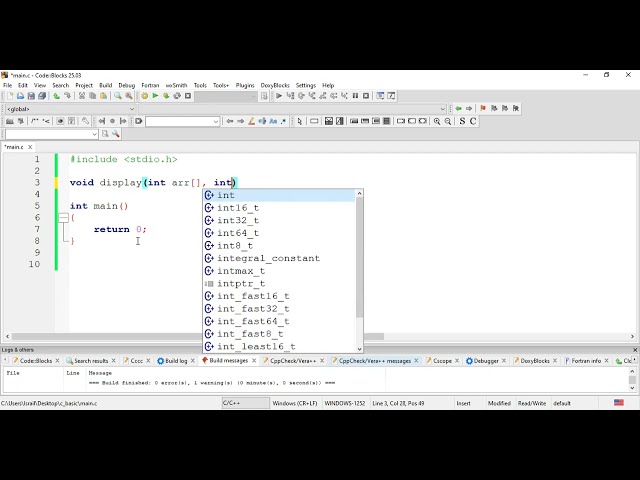Toggle bookmark with the red flag icon
The width and height of the screenshot is (640, 480).
483,109
